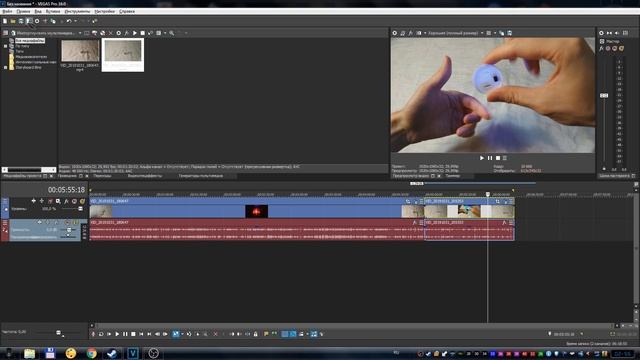Select the 'Теги' media bin
Image resolution: width=640 pixels, height=360 pixels.
pos(19,51)
